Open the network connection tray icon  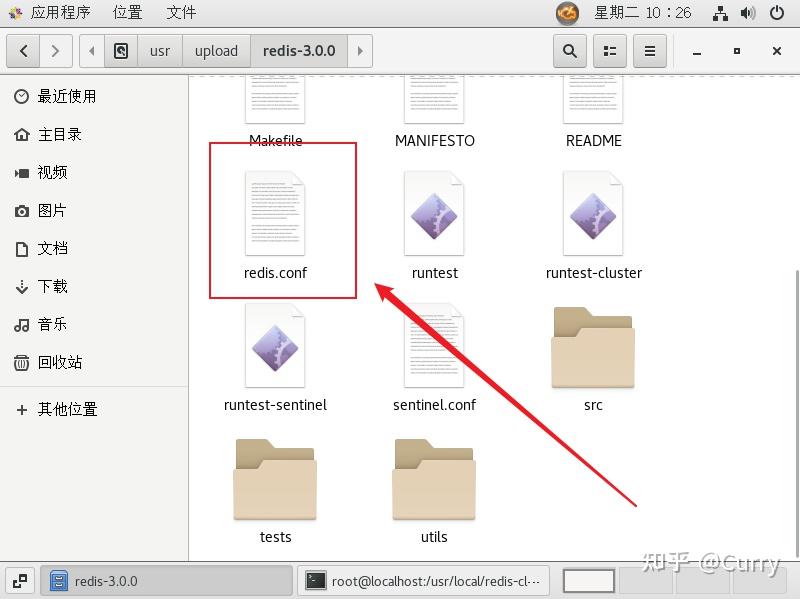pos(720,13)
